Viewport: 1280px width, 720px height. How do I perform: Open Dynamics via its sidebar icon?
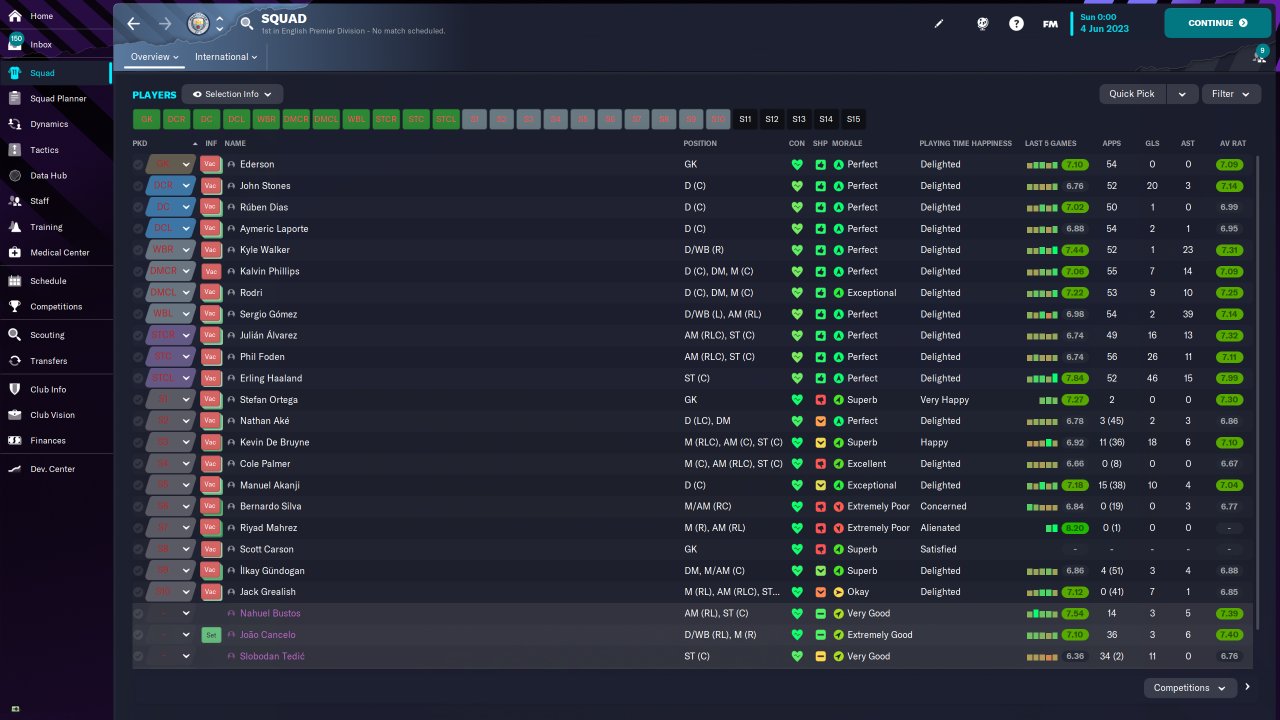click(15, 124)
